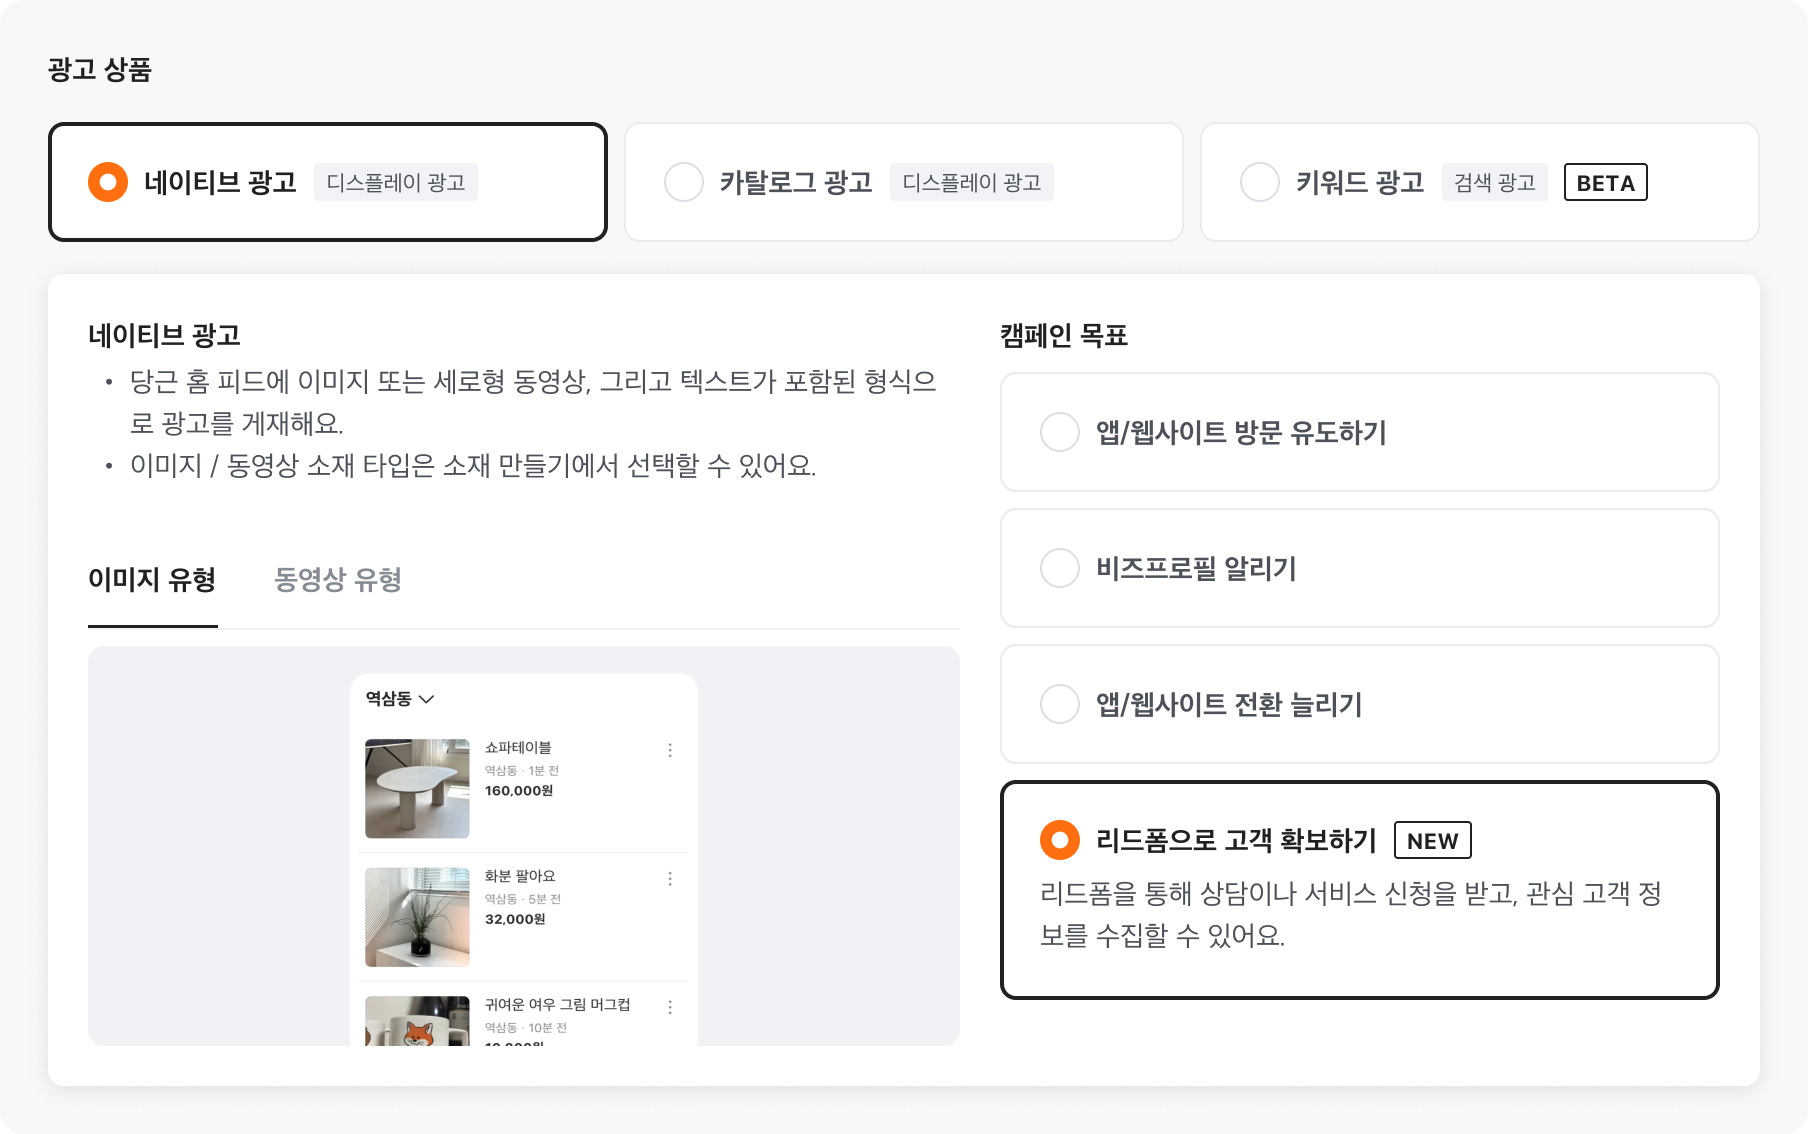The image size is (1808, 1134).
Task: Click the NEW badge beside 리드폼
Action: [x=1432, y=841]
